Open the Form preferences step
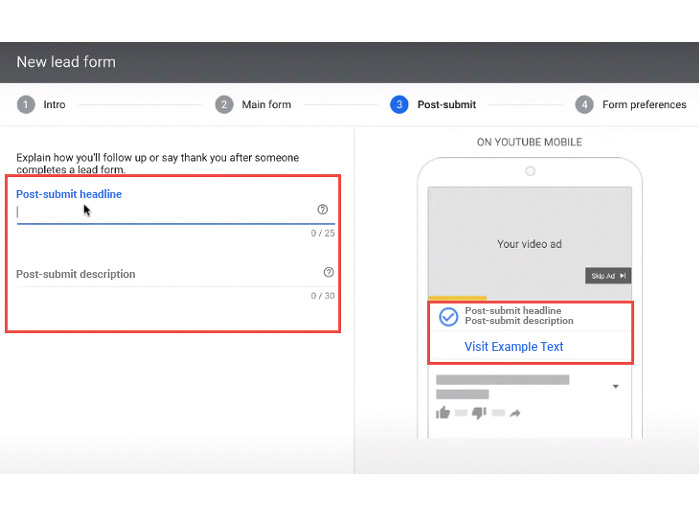Screen dimensions: 699x516 point(644,104)
